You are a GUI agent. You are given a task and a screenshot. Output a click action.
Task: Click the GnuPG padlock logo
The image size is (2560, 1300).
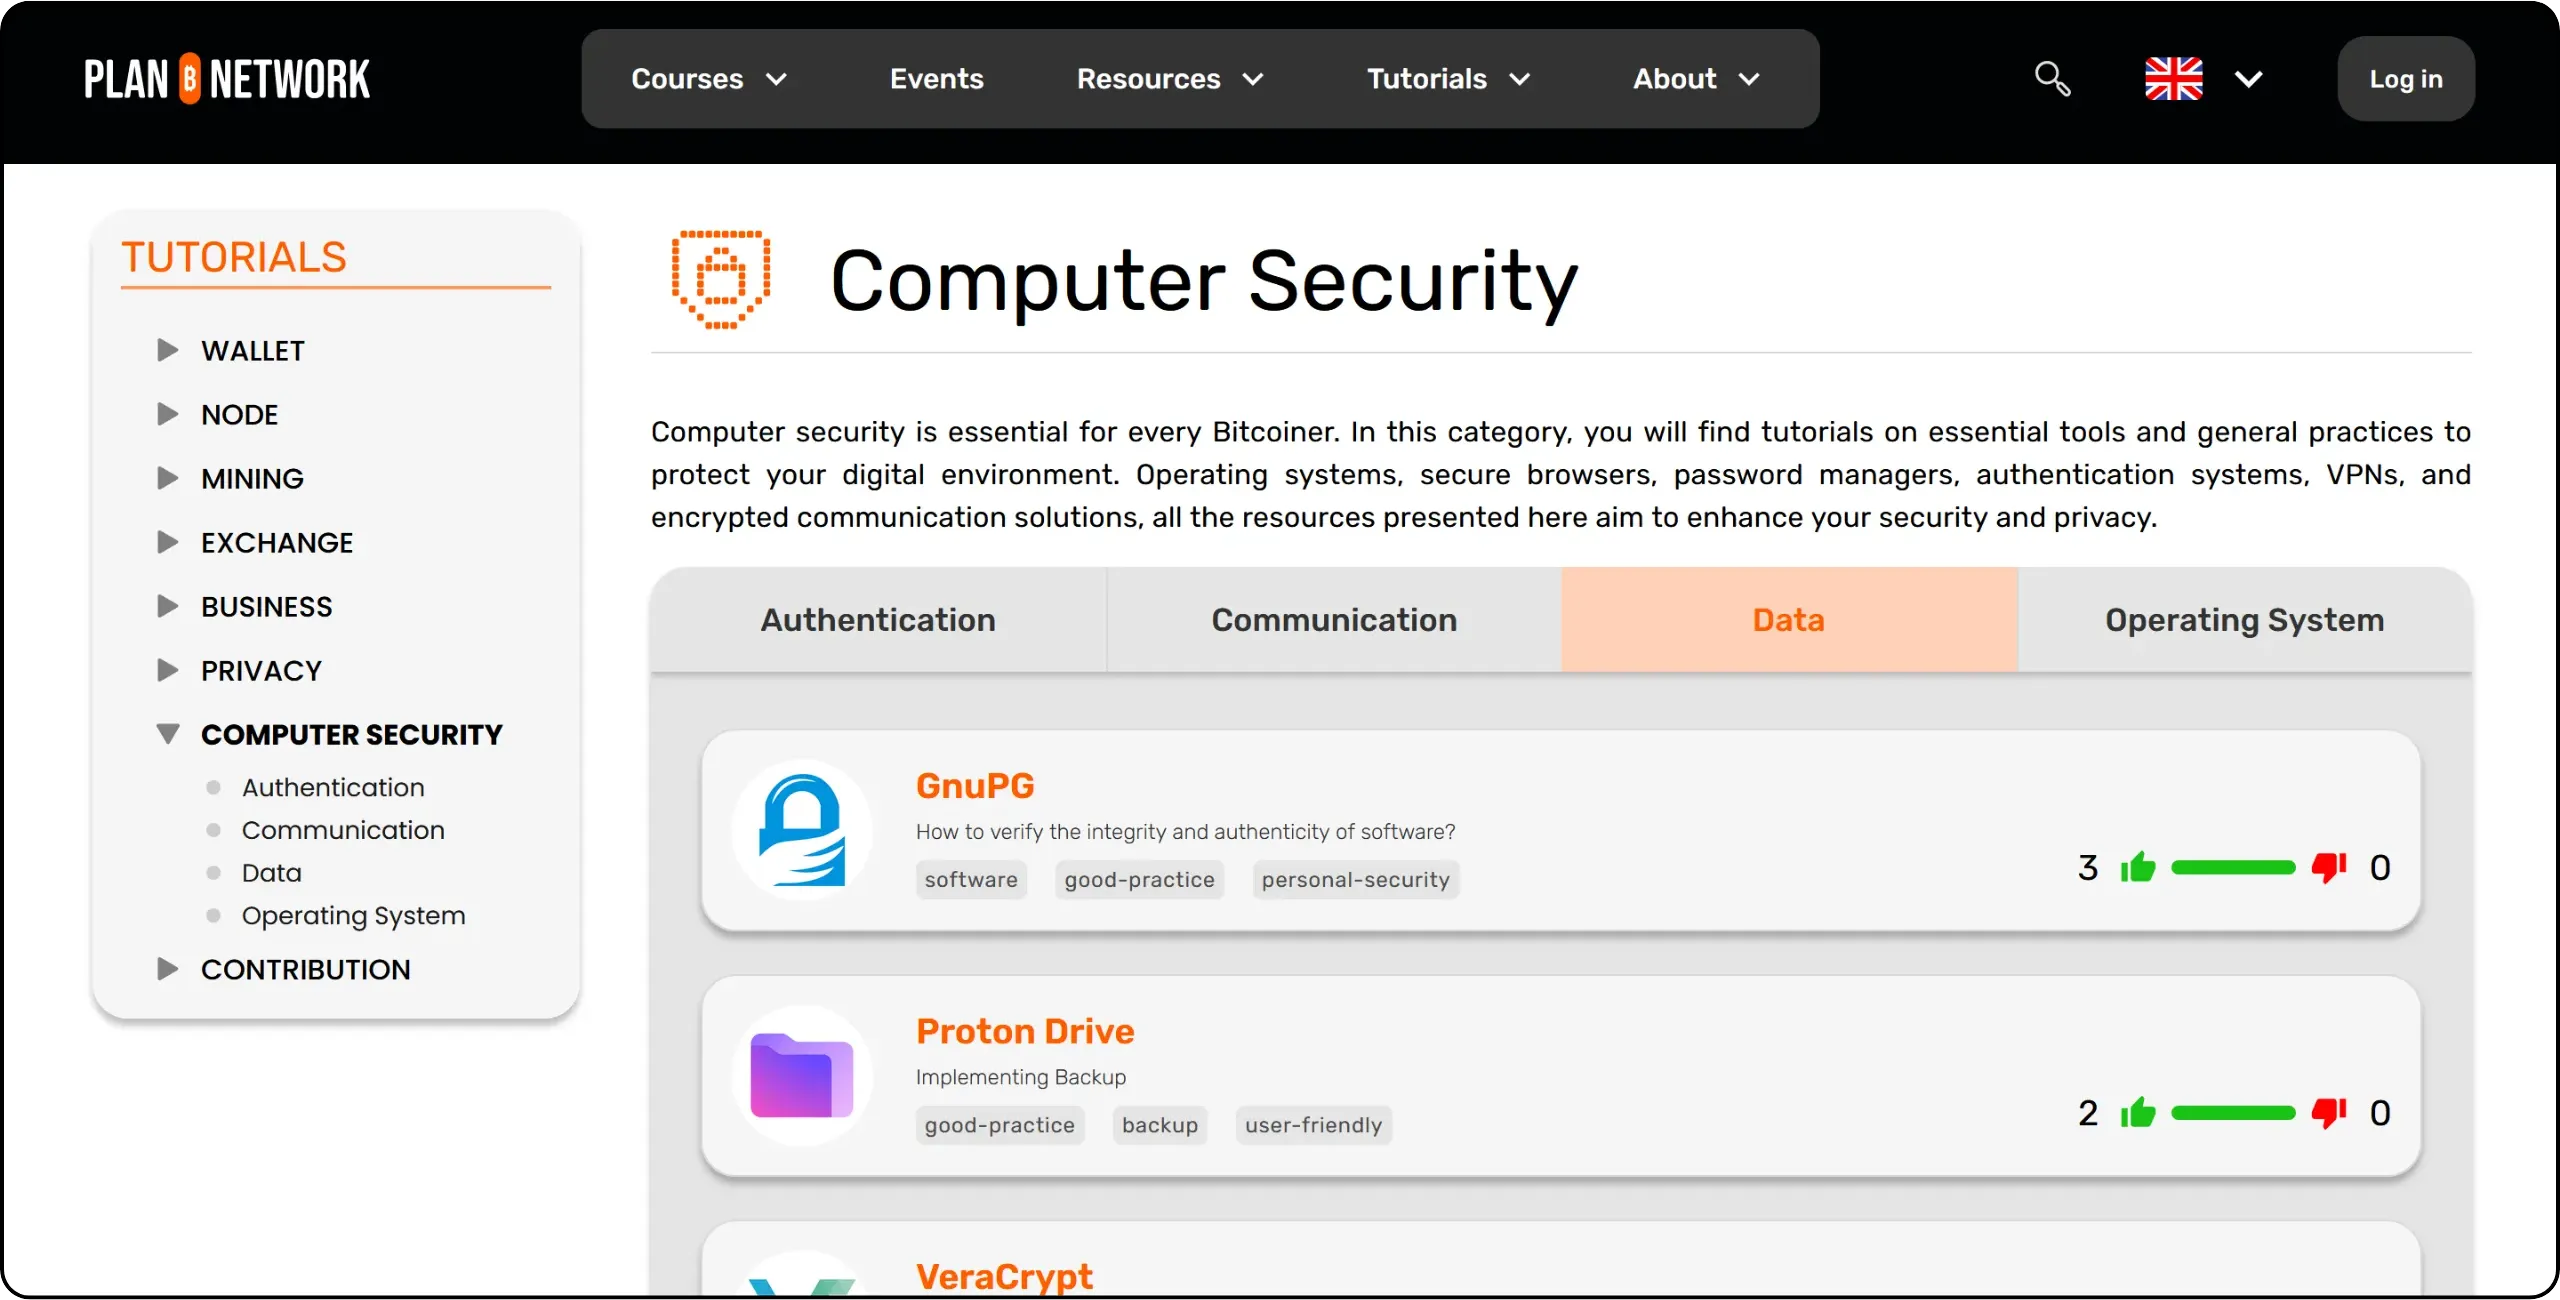[802, 830]
